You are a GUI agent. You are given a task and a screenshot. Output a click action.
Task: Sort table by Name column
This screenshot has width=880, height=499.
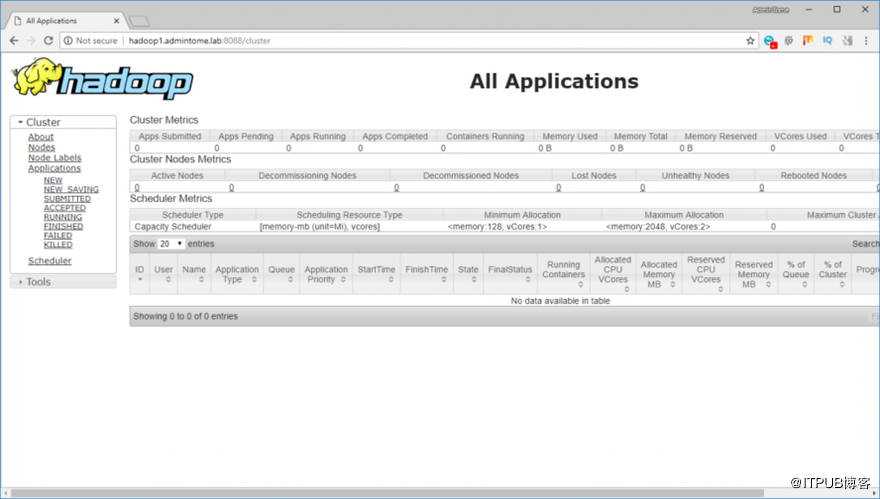coord(194,274)
